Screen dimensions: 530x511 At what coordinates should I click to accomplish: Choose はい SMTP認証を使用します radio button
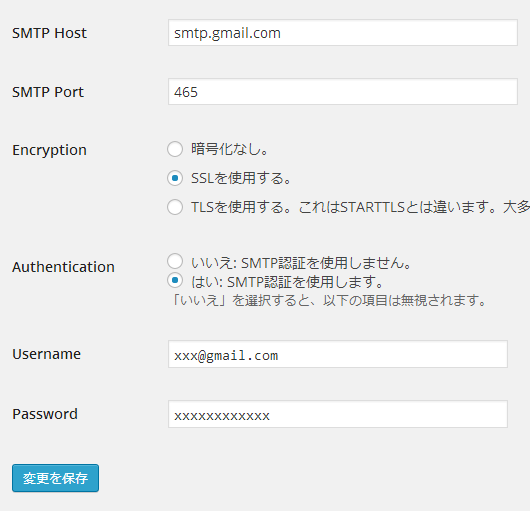tap(175, 280)
